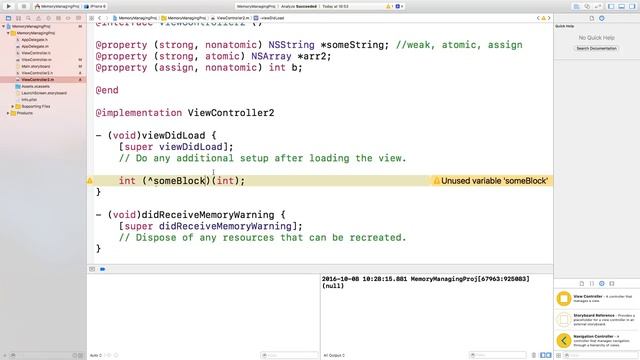Click the Unused variable 'someBlock' warning banner
The width and height of the screenshot is (640, 360).
pos(492,181)
